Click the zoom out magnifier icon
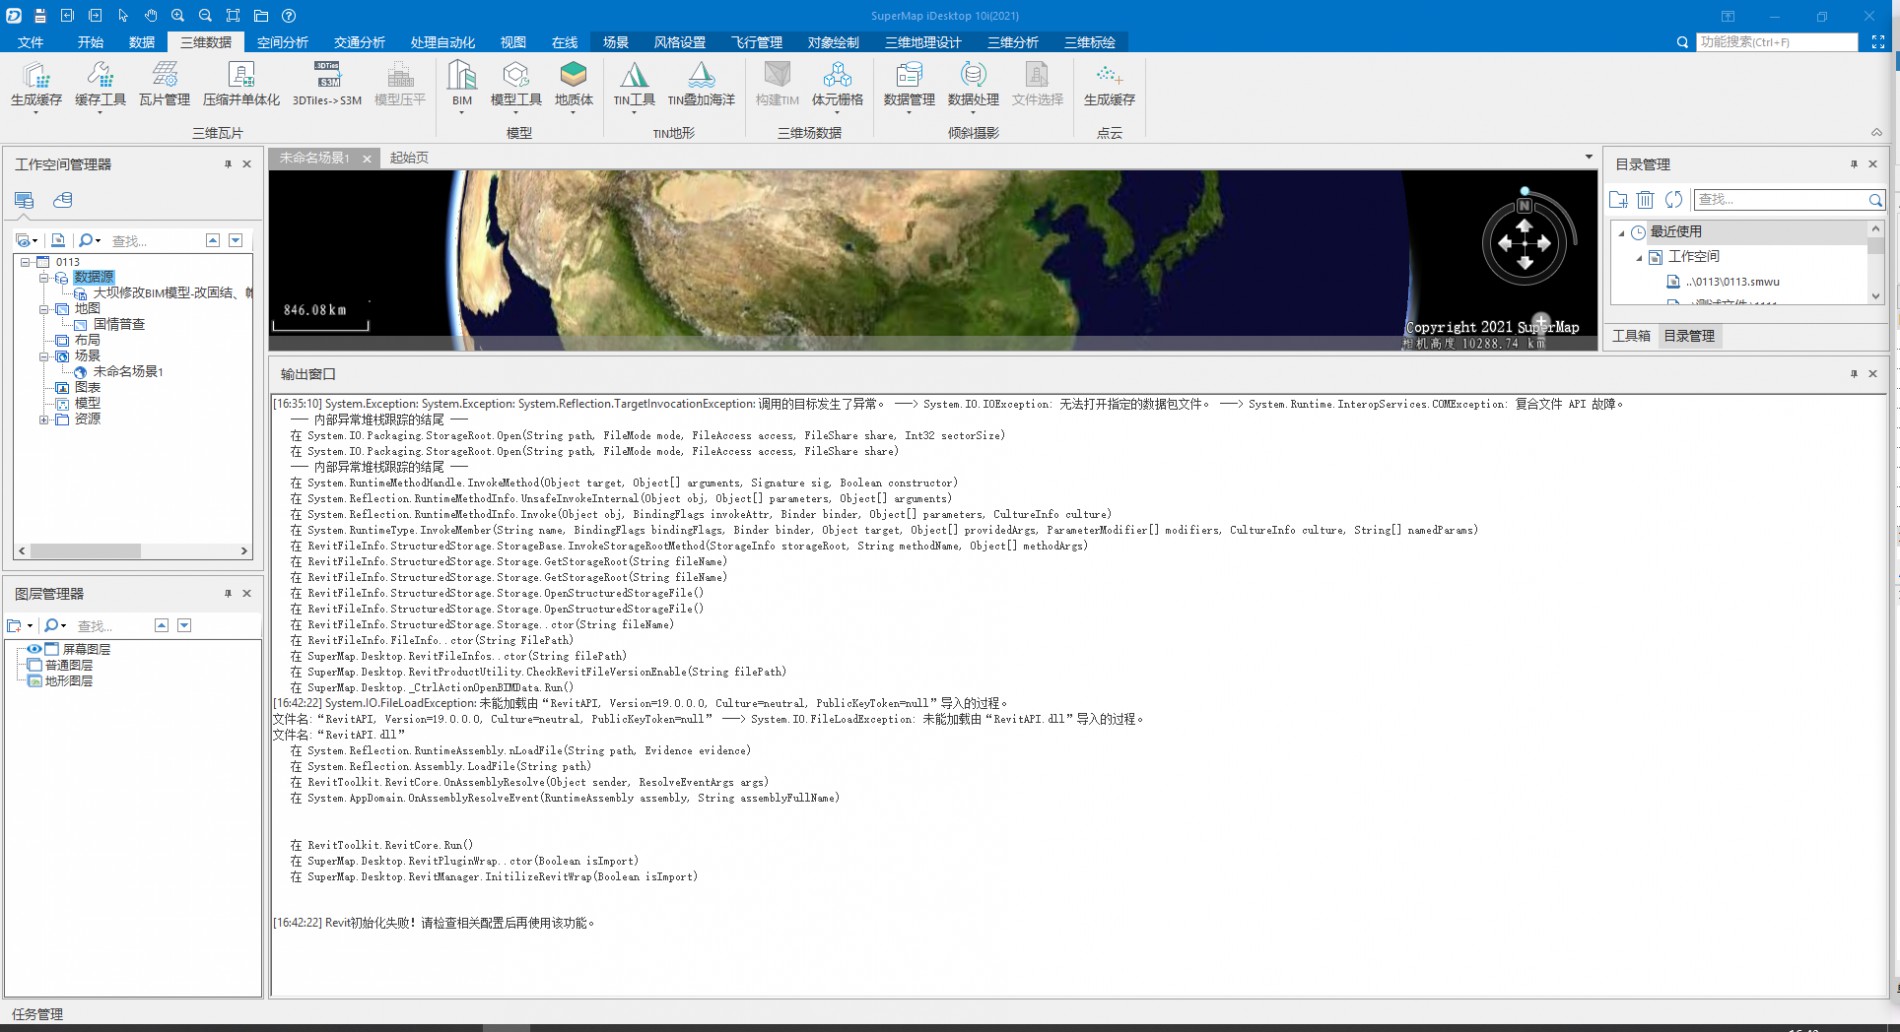1900x1032 pixels. 205,16
